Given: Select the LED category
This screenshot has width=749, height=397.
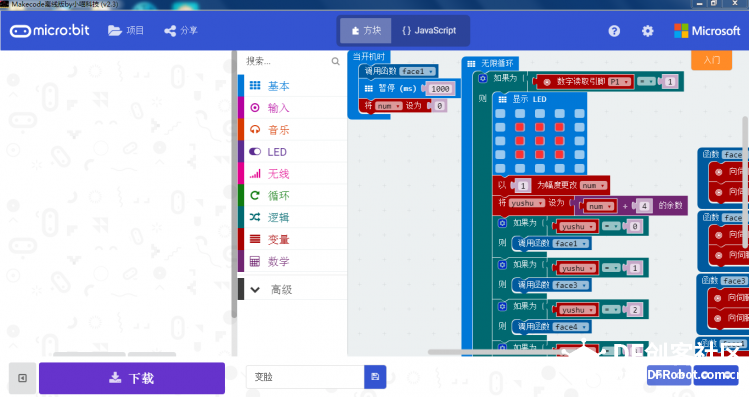Looking at the screenshot, I should (x=292, y=152).
